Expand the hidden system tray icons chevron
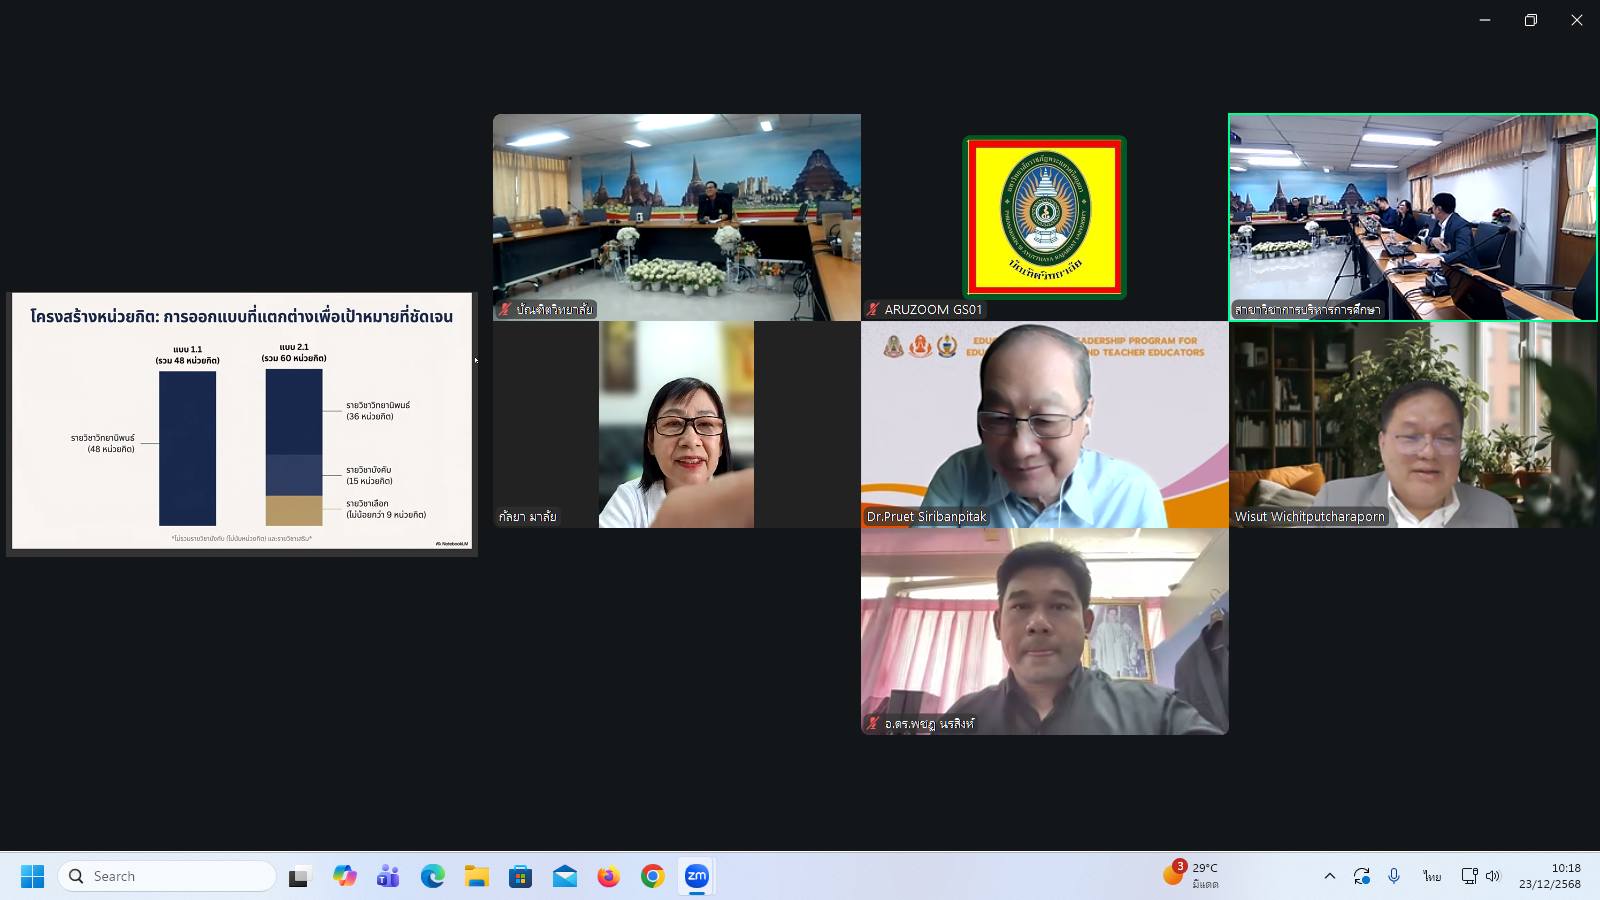 1329,876
